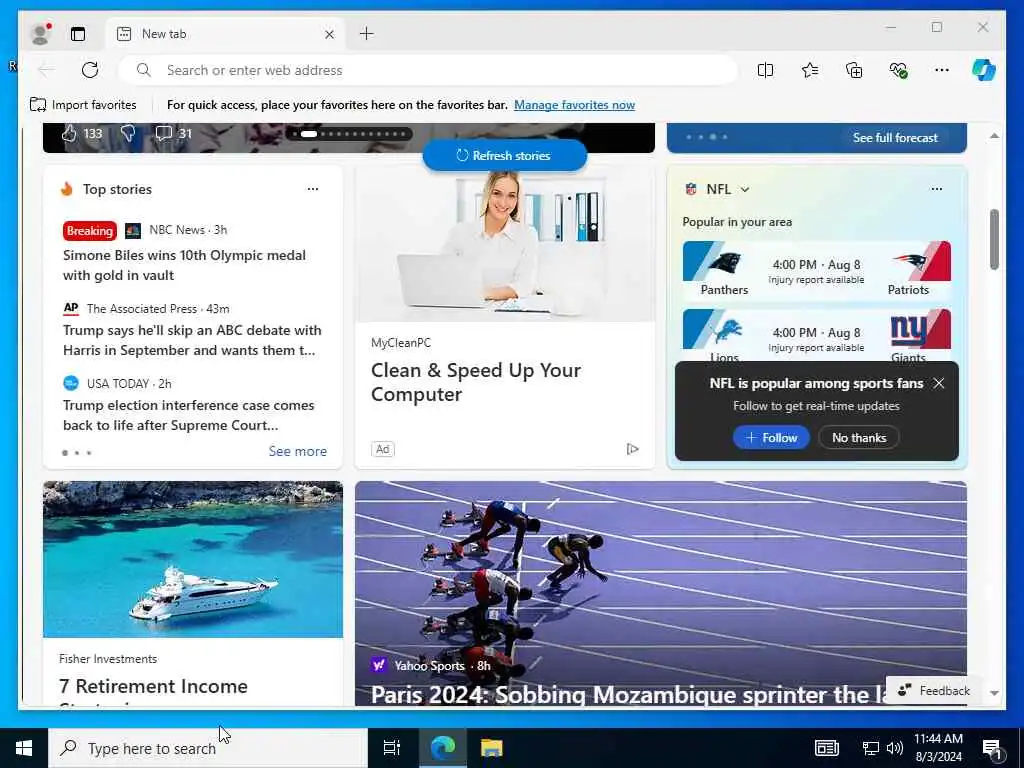The width and height of the screenshot is (1024, 768).
Task: Focus the address bar search field
Action: (x=428, y=70)
